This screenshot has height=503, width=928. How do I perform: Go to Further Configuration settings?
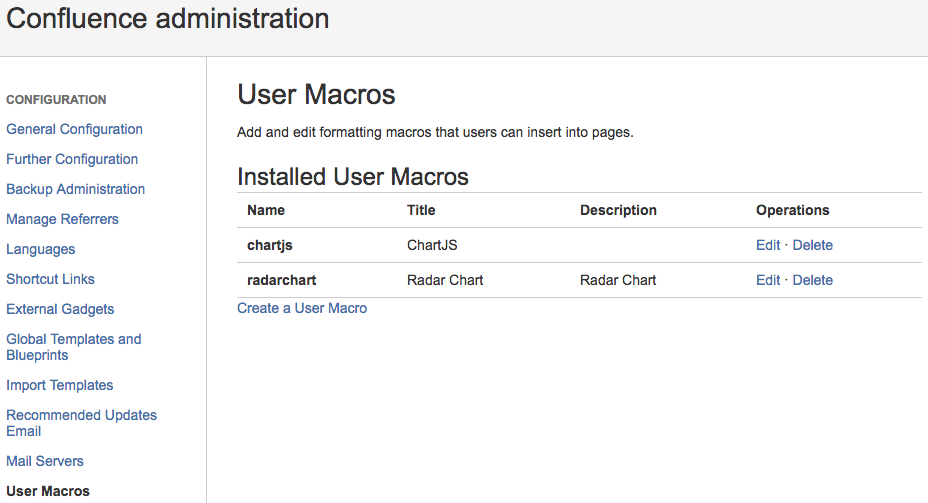(x=72, y=159)
